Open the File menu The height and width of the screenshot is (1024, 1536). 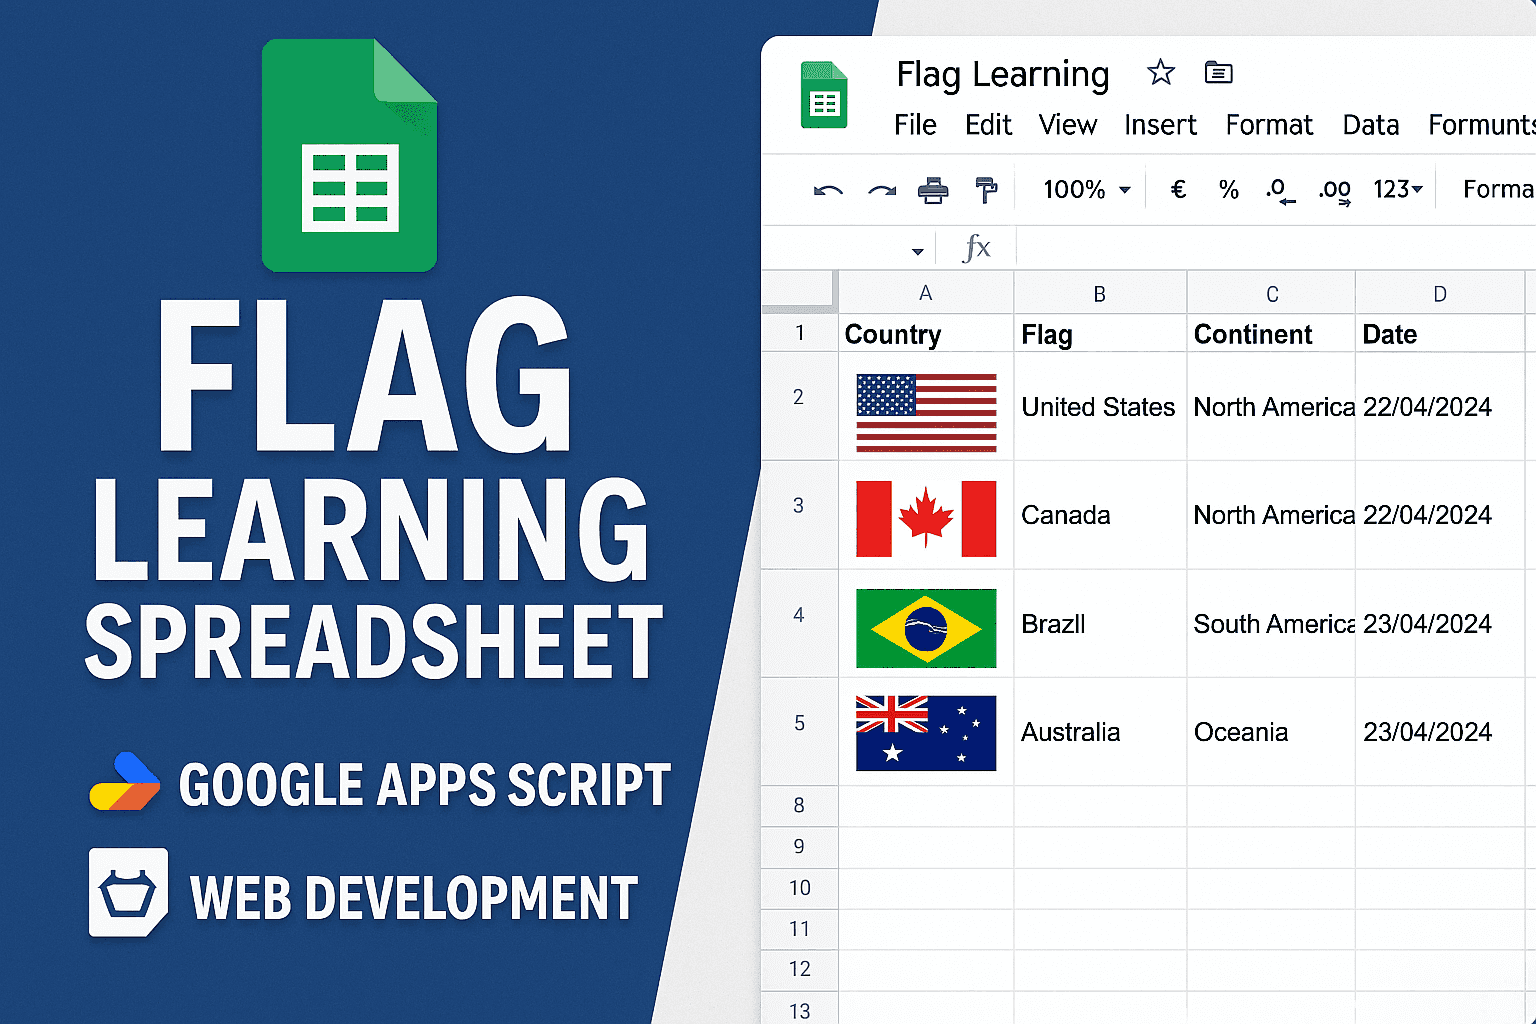click(x=915, y=125)
